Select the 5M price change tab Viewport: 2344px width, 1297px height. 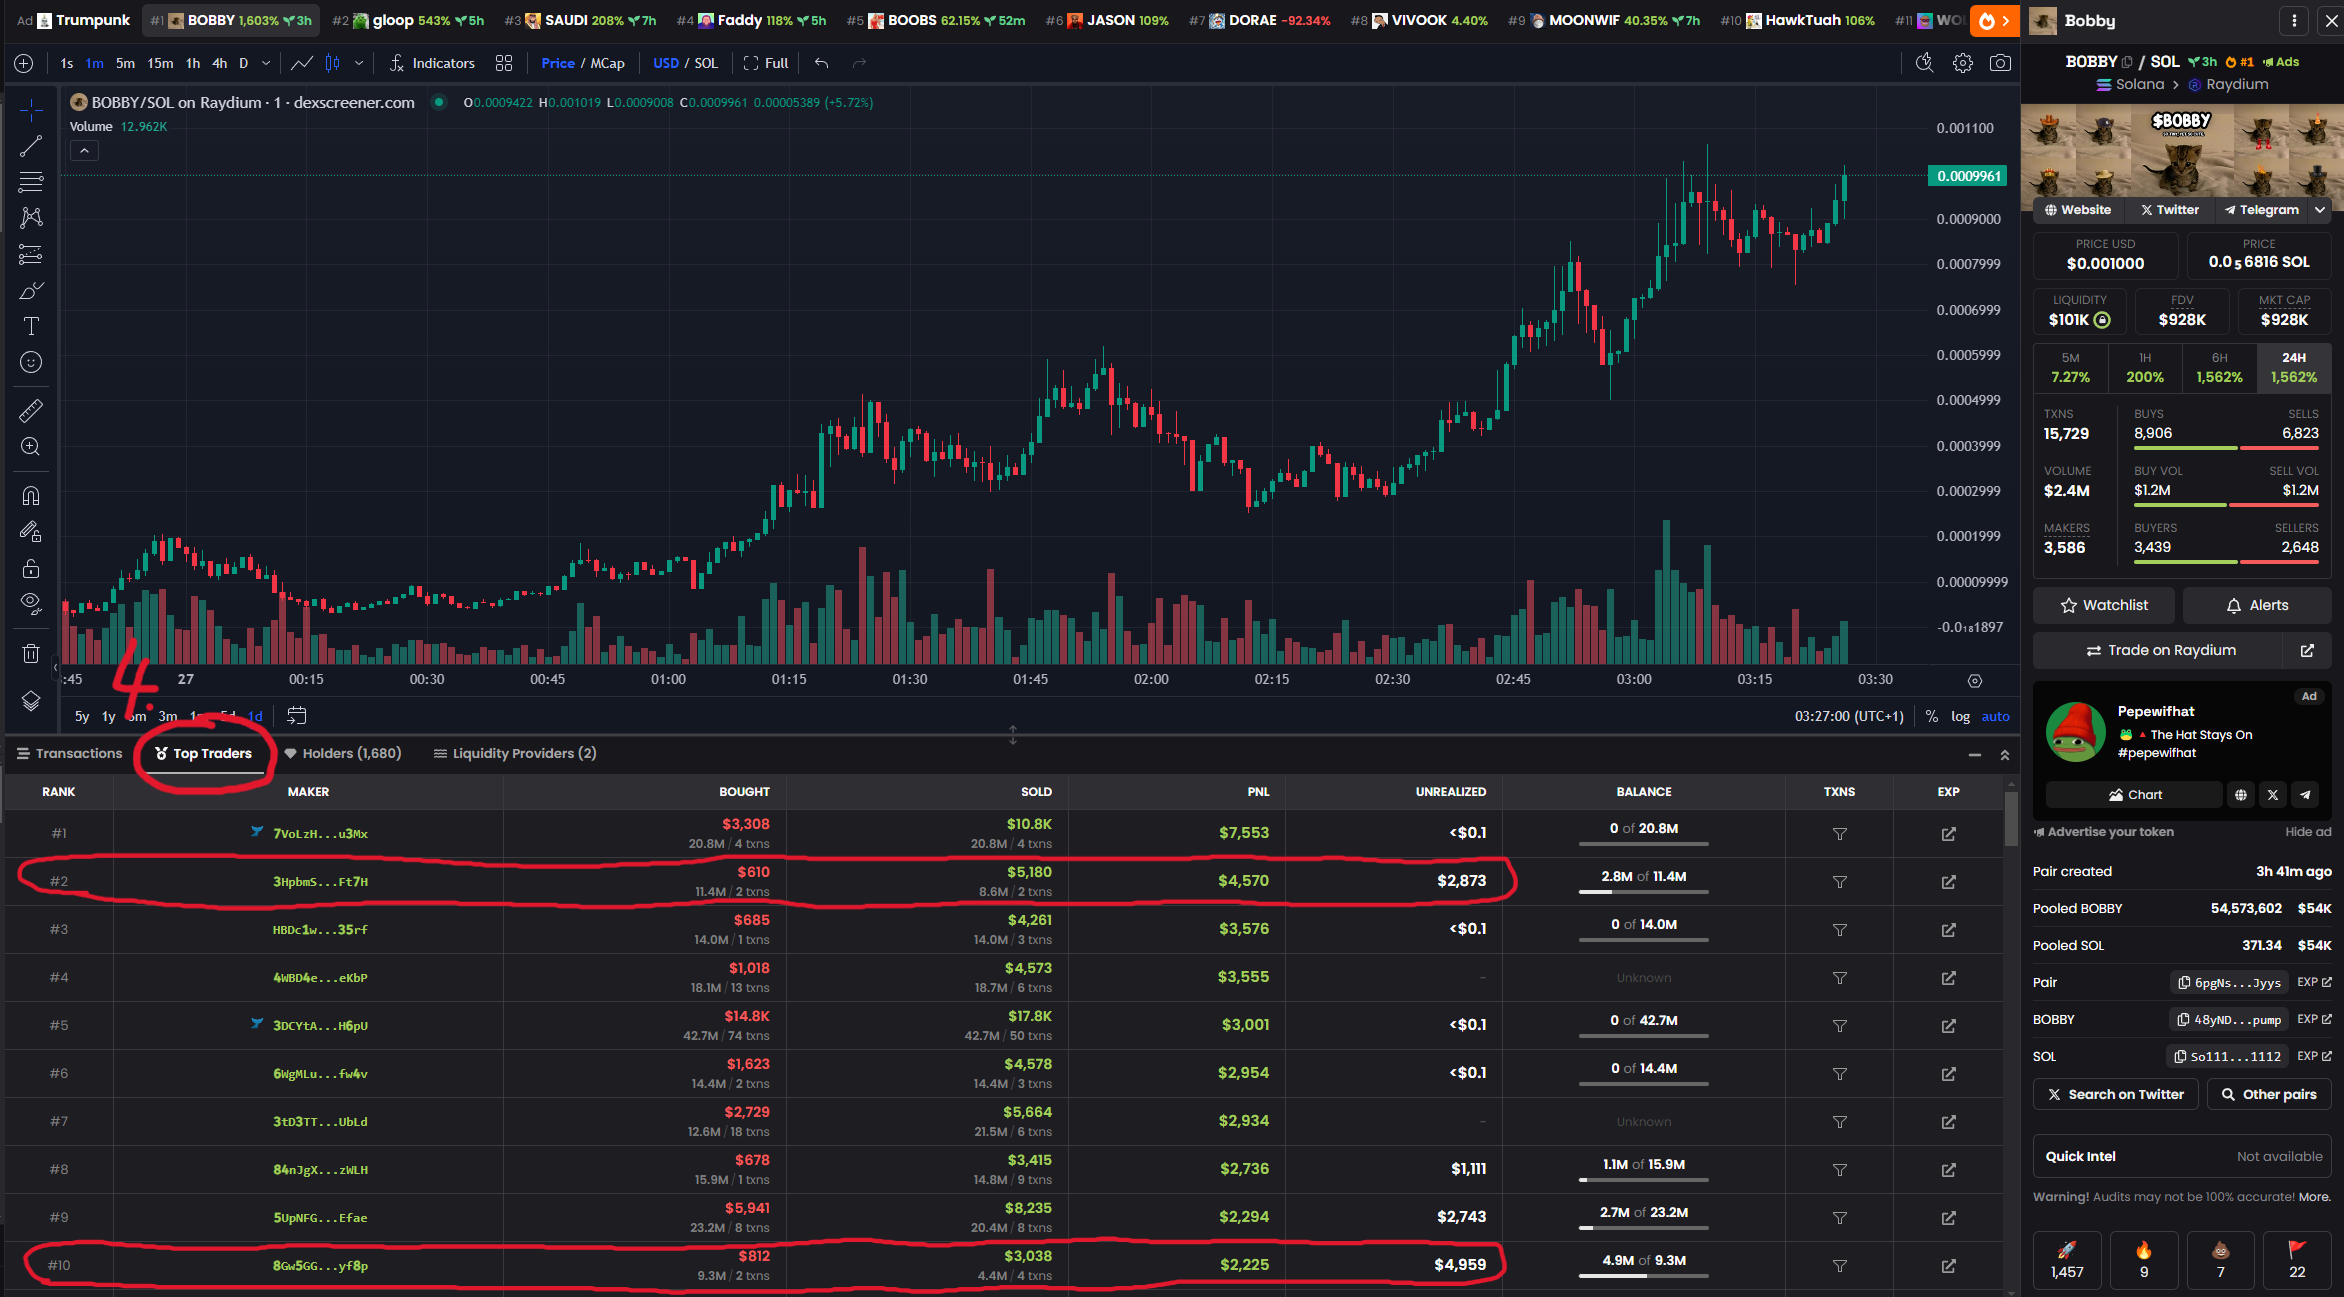(x=2070, y=368)
